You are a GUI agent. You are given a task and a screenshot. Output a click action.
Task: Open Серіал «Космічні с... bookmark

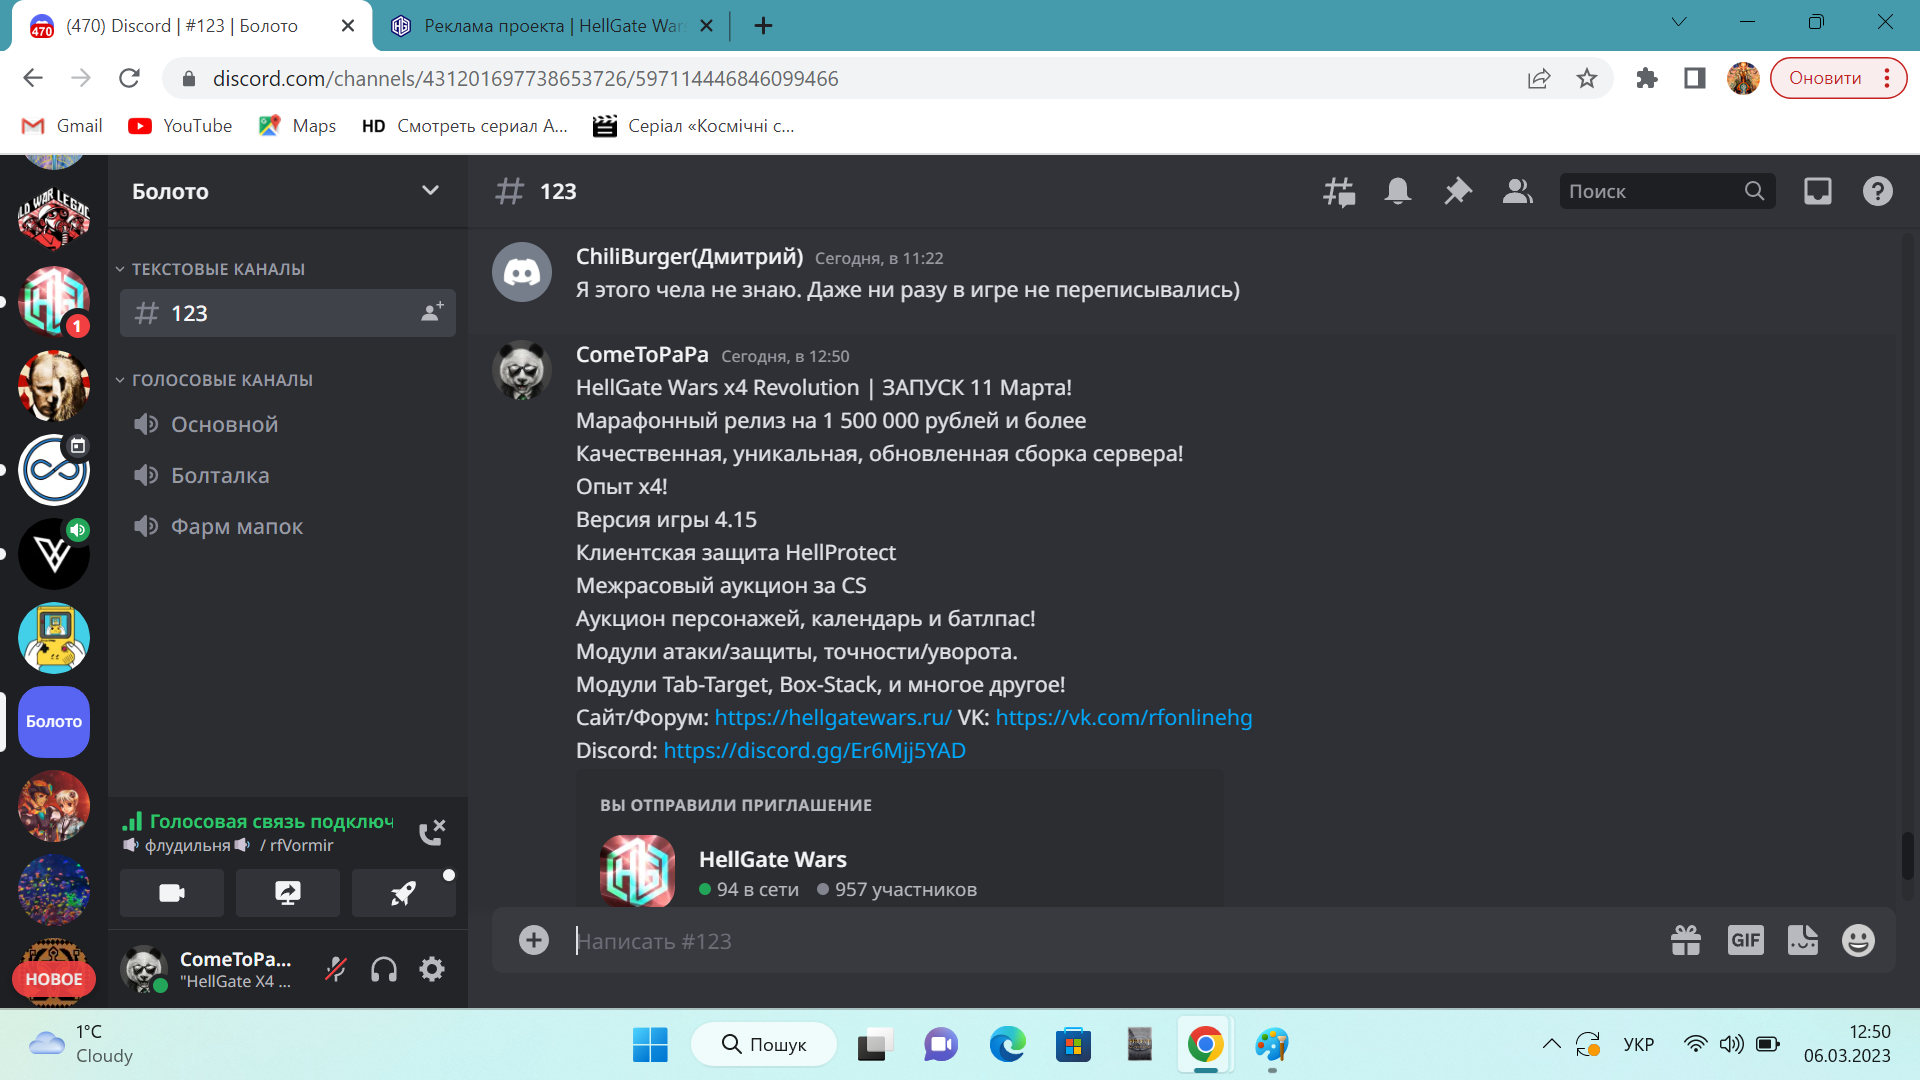[694, 126]
